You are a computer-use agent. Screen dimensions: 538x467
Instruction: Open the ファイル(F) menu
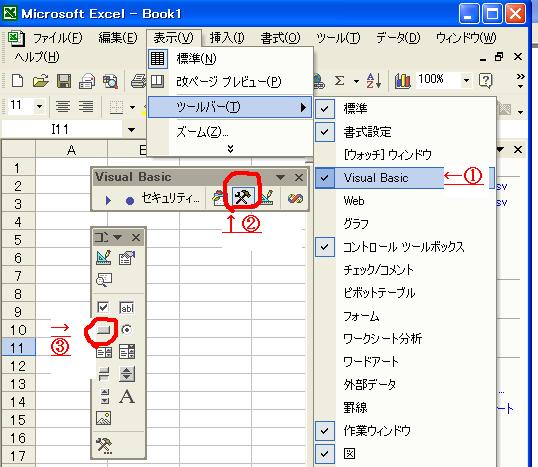[x=58, y=38]
